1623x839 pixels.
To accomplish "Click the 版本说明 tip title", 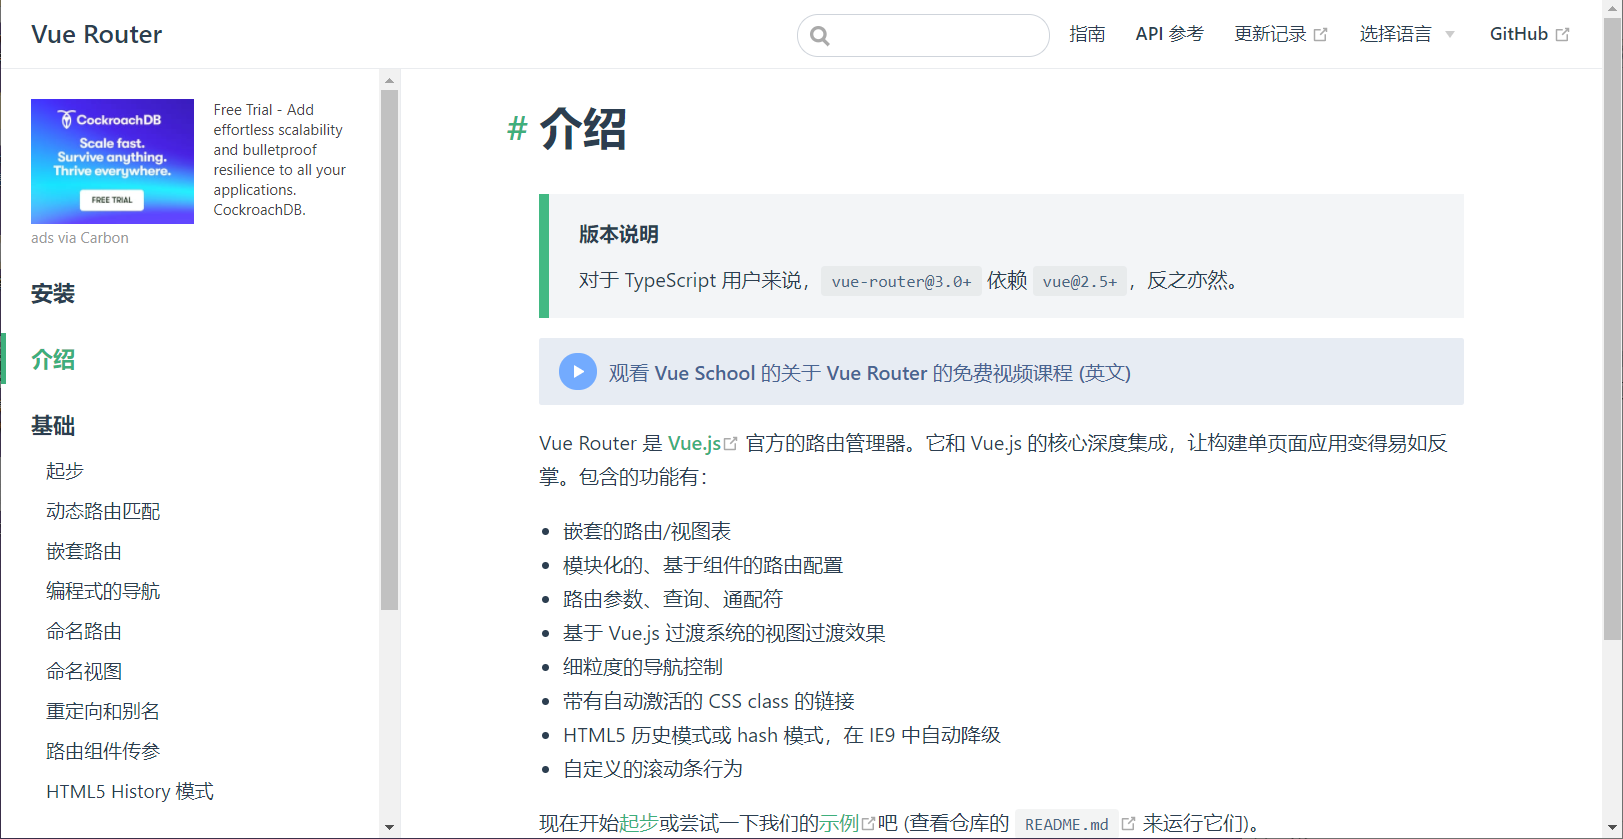I will coord(618,234).
